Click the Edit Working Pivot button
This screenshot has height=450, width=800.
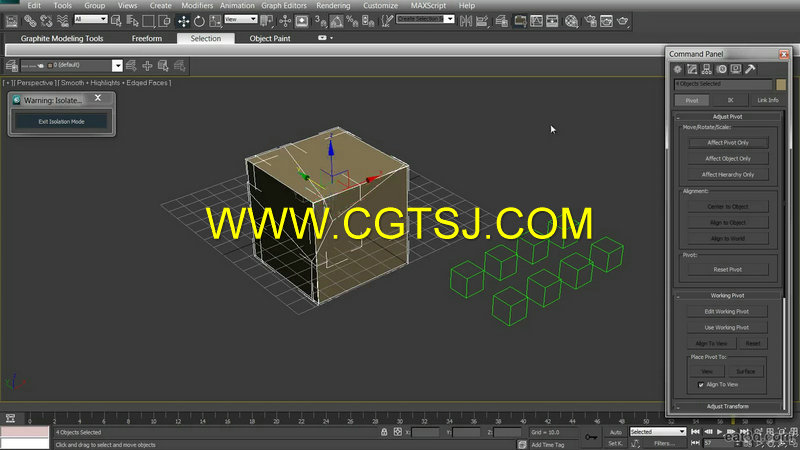727,311
